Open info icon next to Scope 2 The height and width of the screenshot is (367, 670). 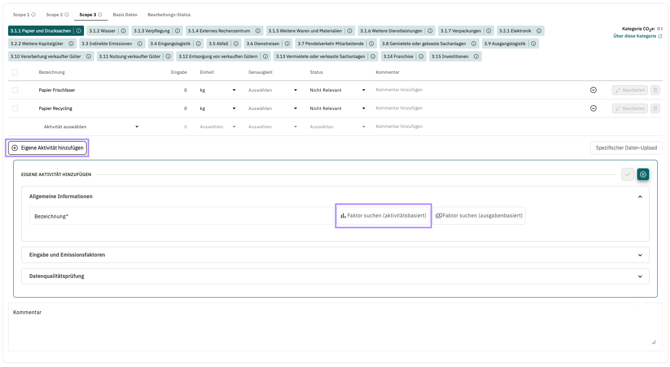click(x=67, y=15)
